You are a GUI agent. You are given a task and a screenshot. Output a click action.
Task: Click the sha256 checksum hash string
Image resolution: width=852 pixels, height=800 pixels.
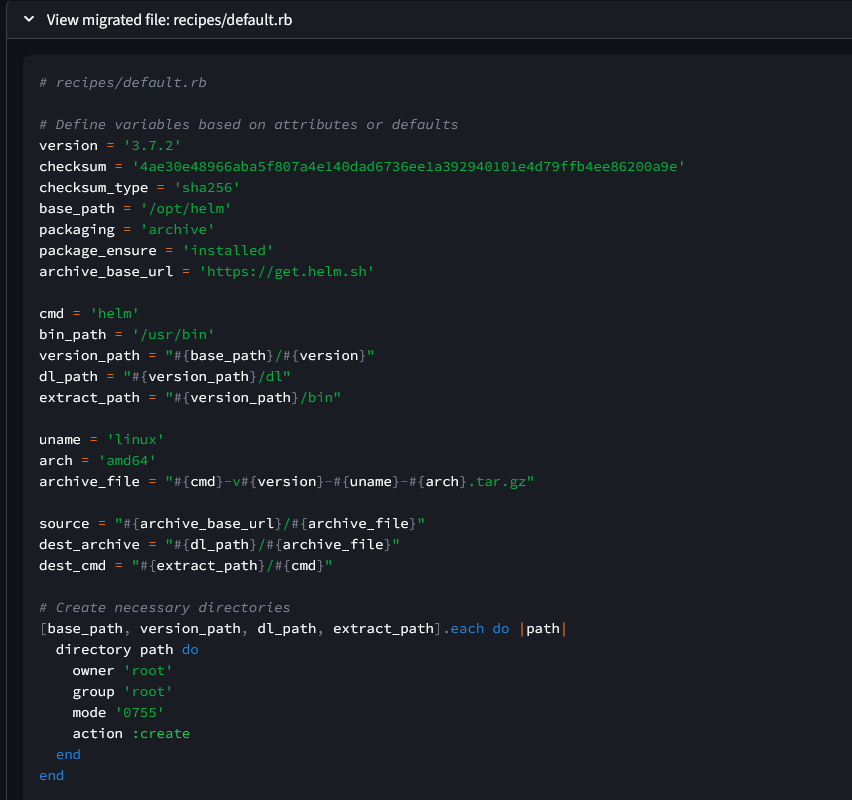pos(400,167)
